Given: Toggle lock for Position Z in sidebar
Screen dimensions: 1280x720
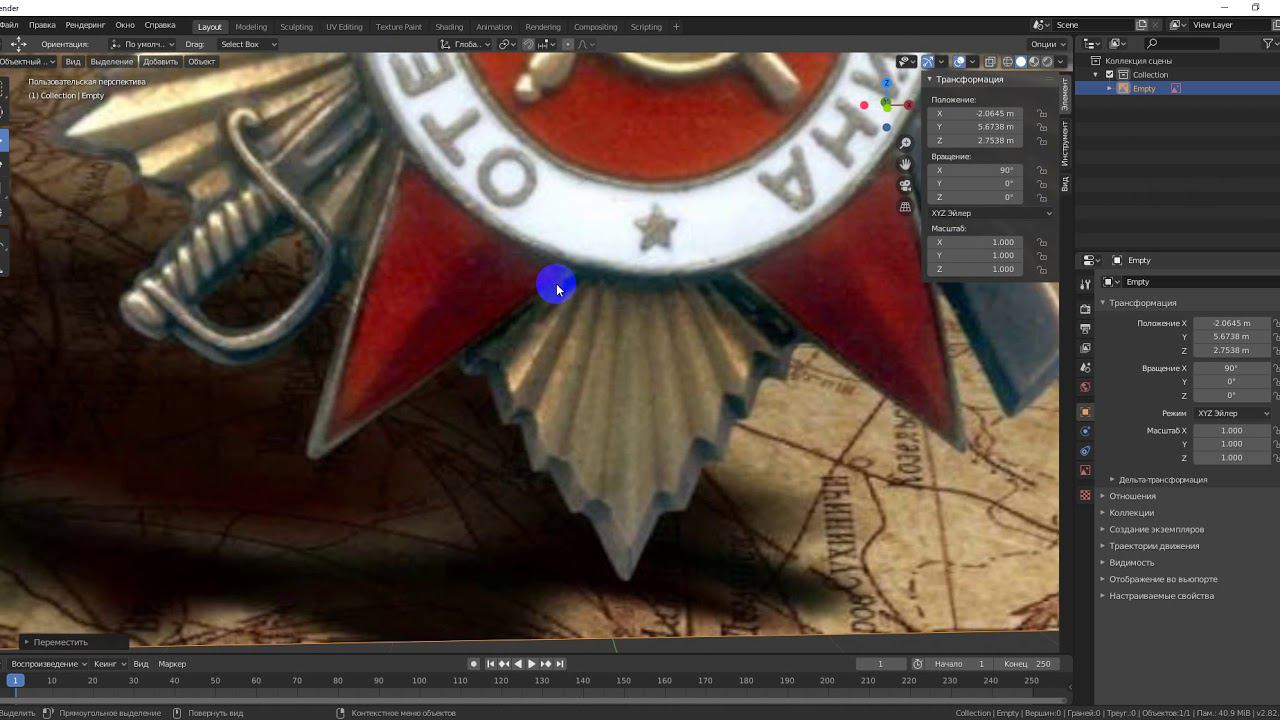Looking at the screenshot, I should coord(1042,141).
